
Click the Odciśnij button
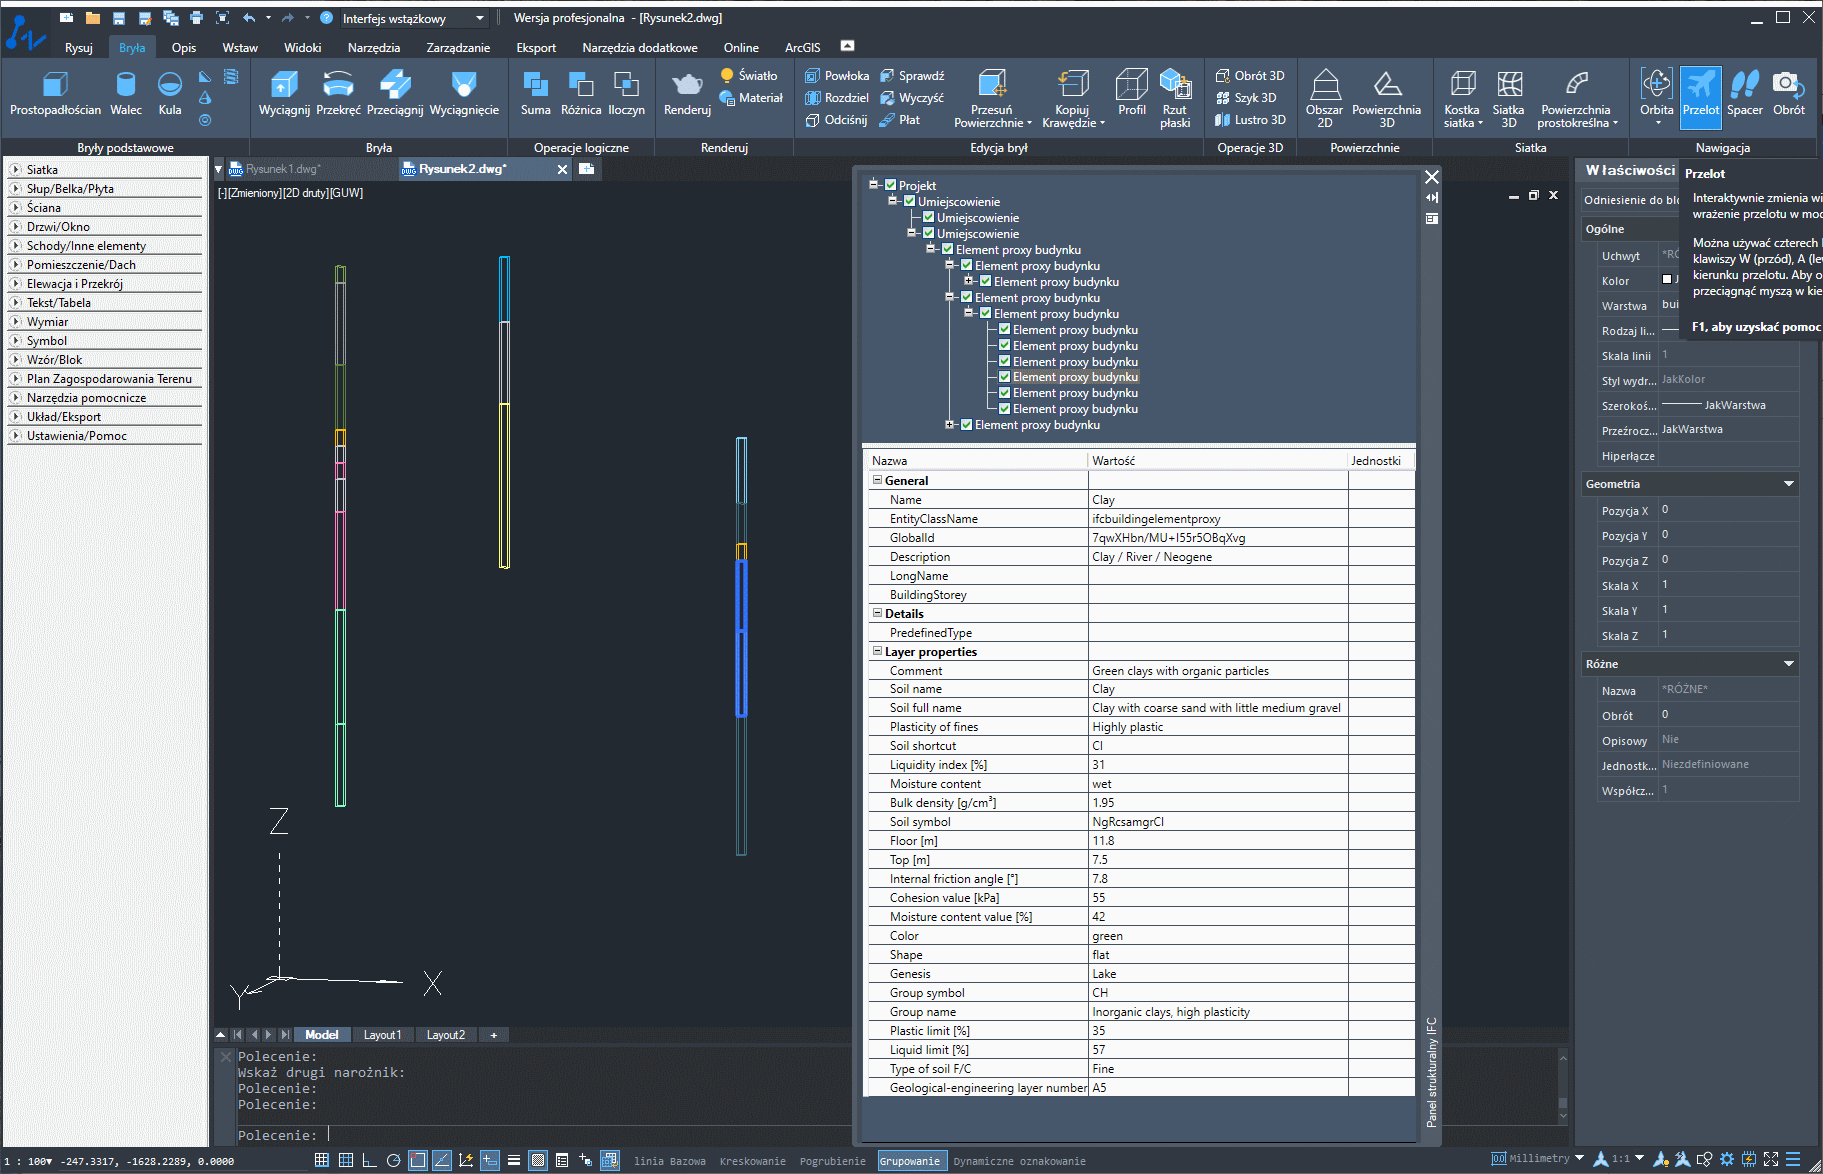pyautogui.click(x=836, y=119)
